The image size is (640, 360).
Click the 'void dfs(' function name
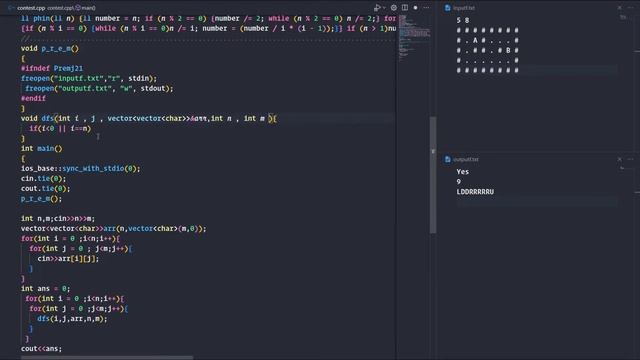pos(47,118)
